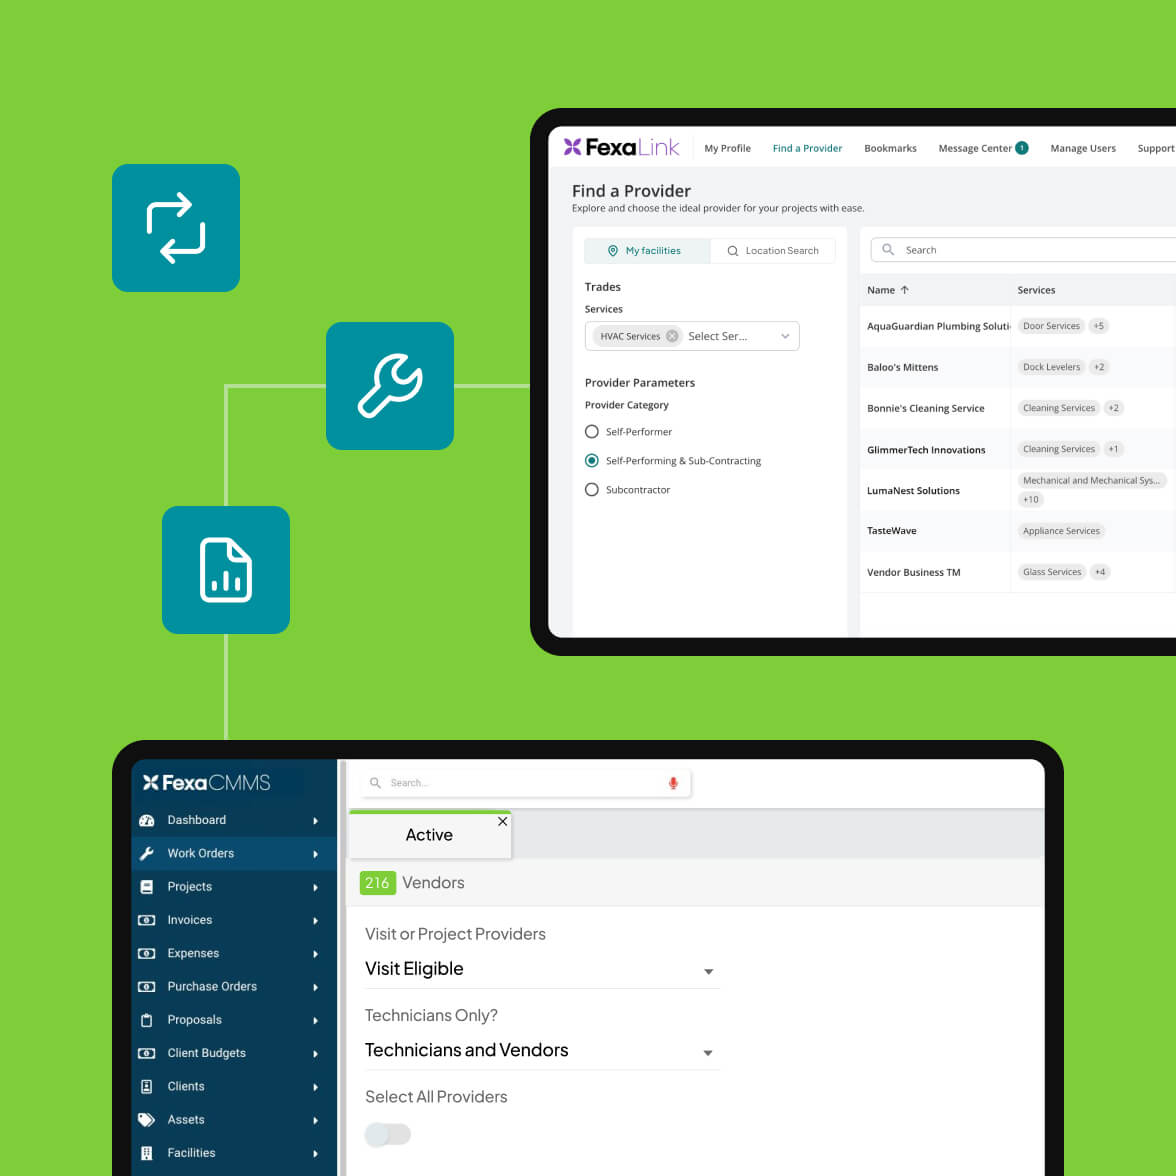1176x1176 pixels.
Task: Open the My Profile menu item
Action: coord(728,148)
